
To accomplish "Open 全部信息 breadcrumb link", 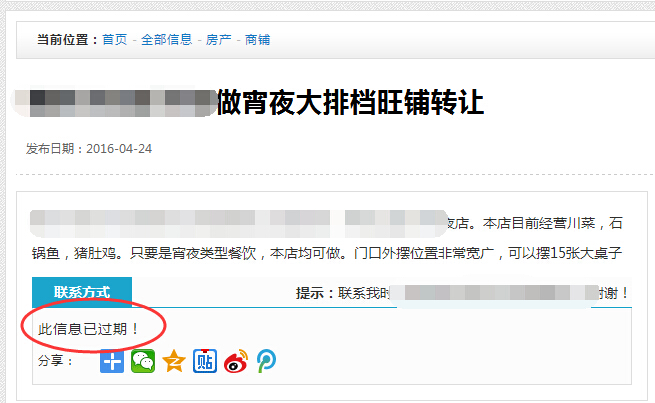I will coord(166,40).
